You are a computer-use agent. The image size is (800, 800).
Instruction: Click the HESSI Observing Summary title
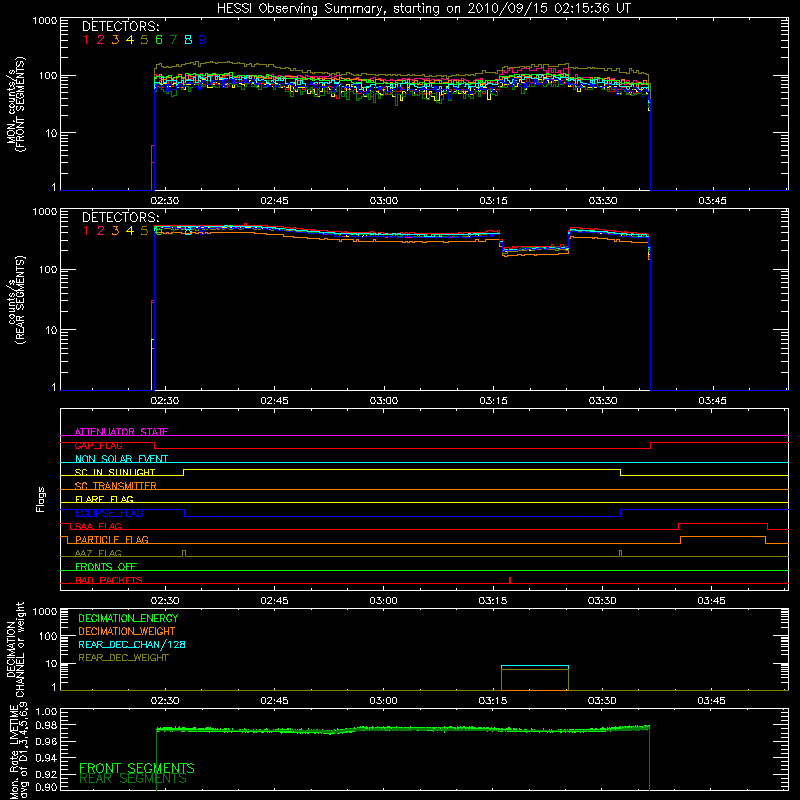pyautogui.click(x=423, y=8)
